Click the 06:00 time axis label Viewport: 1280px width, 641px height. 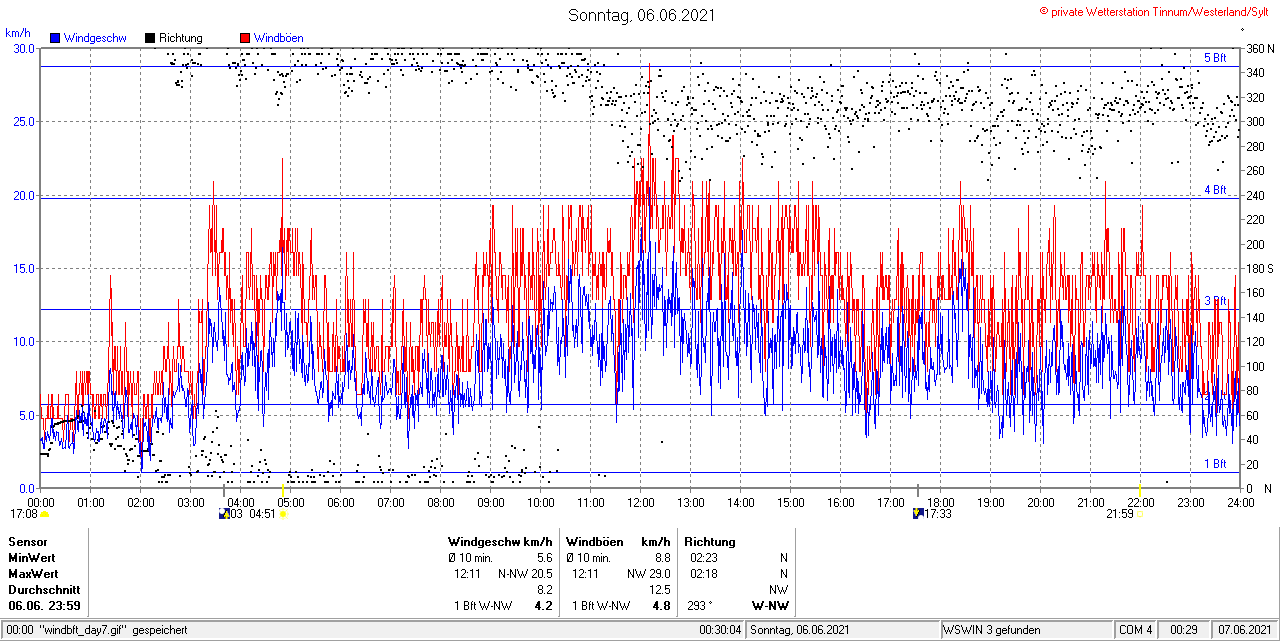point(341,502)
